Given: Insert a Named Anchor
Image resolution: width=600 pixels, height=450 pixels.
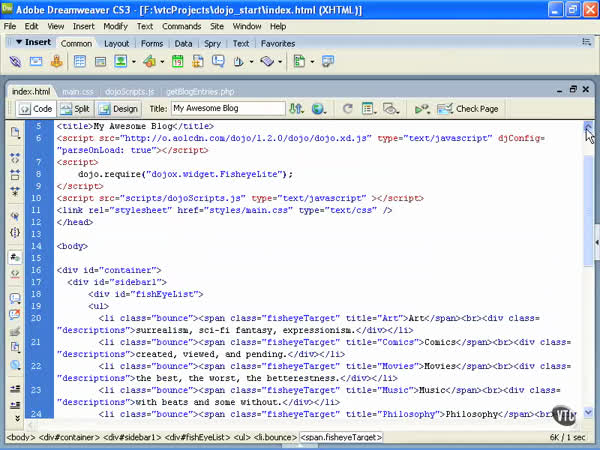Looking at the screenshot, I should pos(57,62).
